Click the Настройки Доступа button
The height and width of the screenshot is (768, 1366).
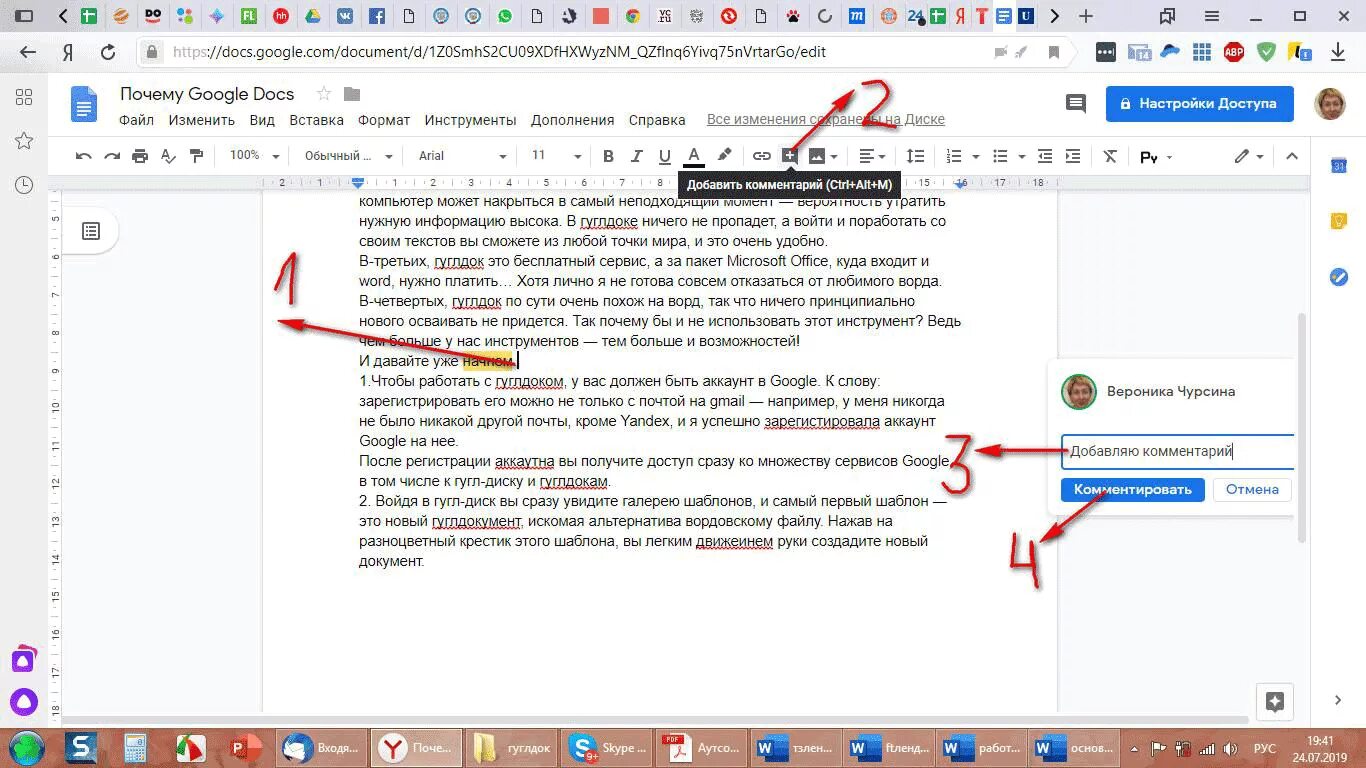point(1199,103)
